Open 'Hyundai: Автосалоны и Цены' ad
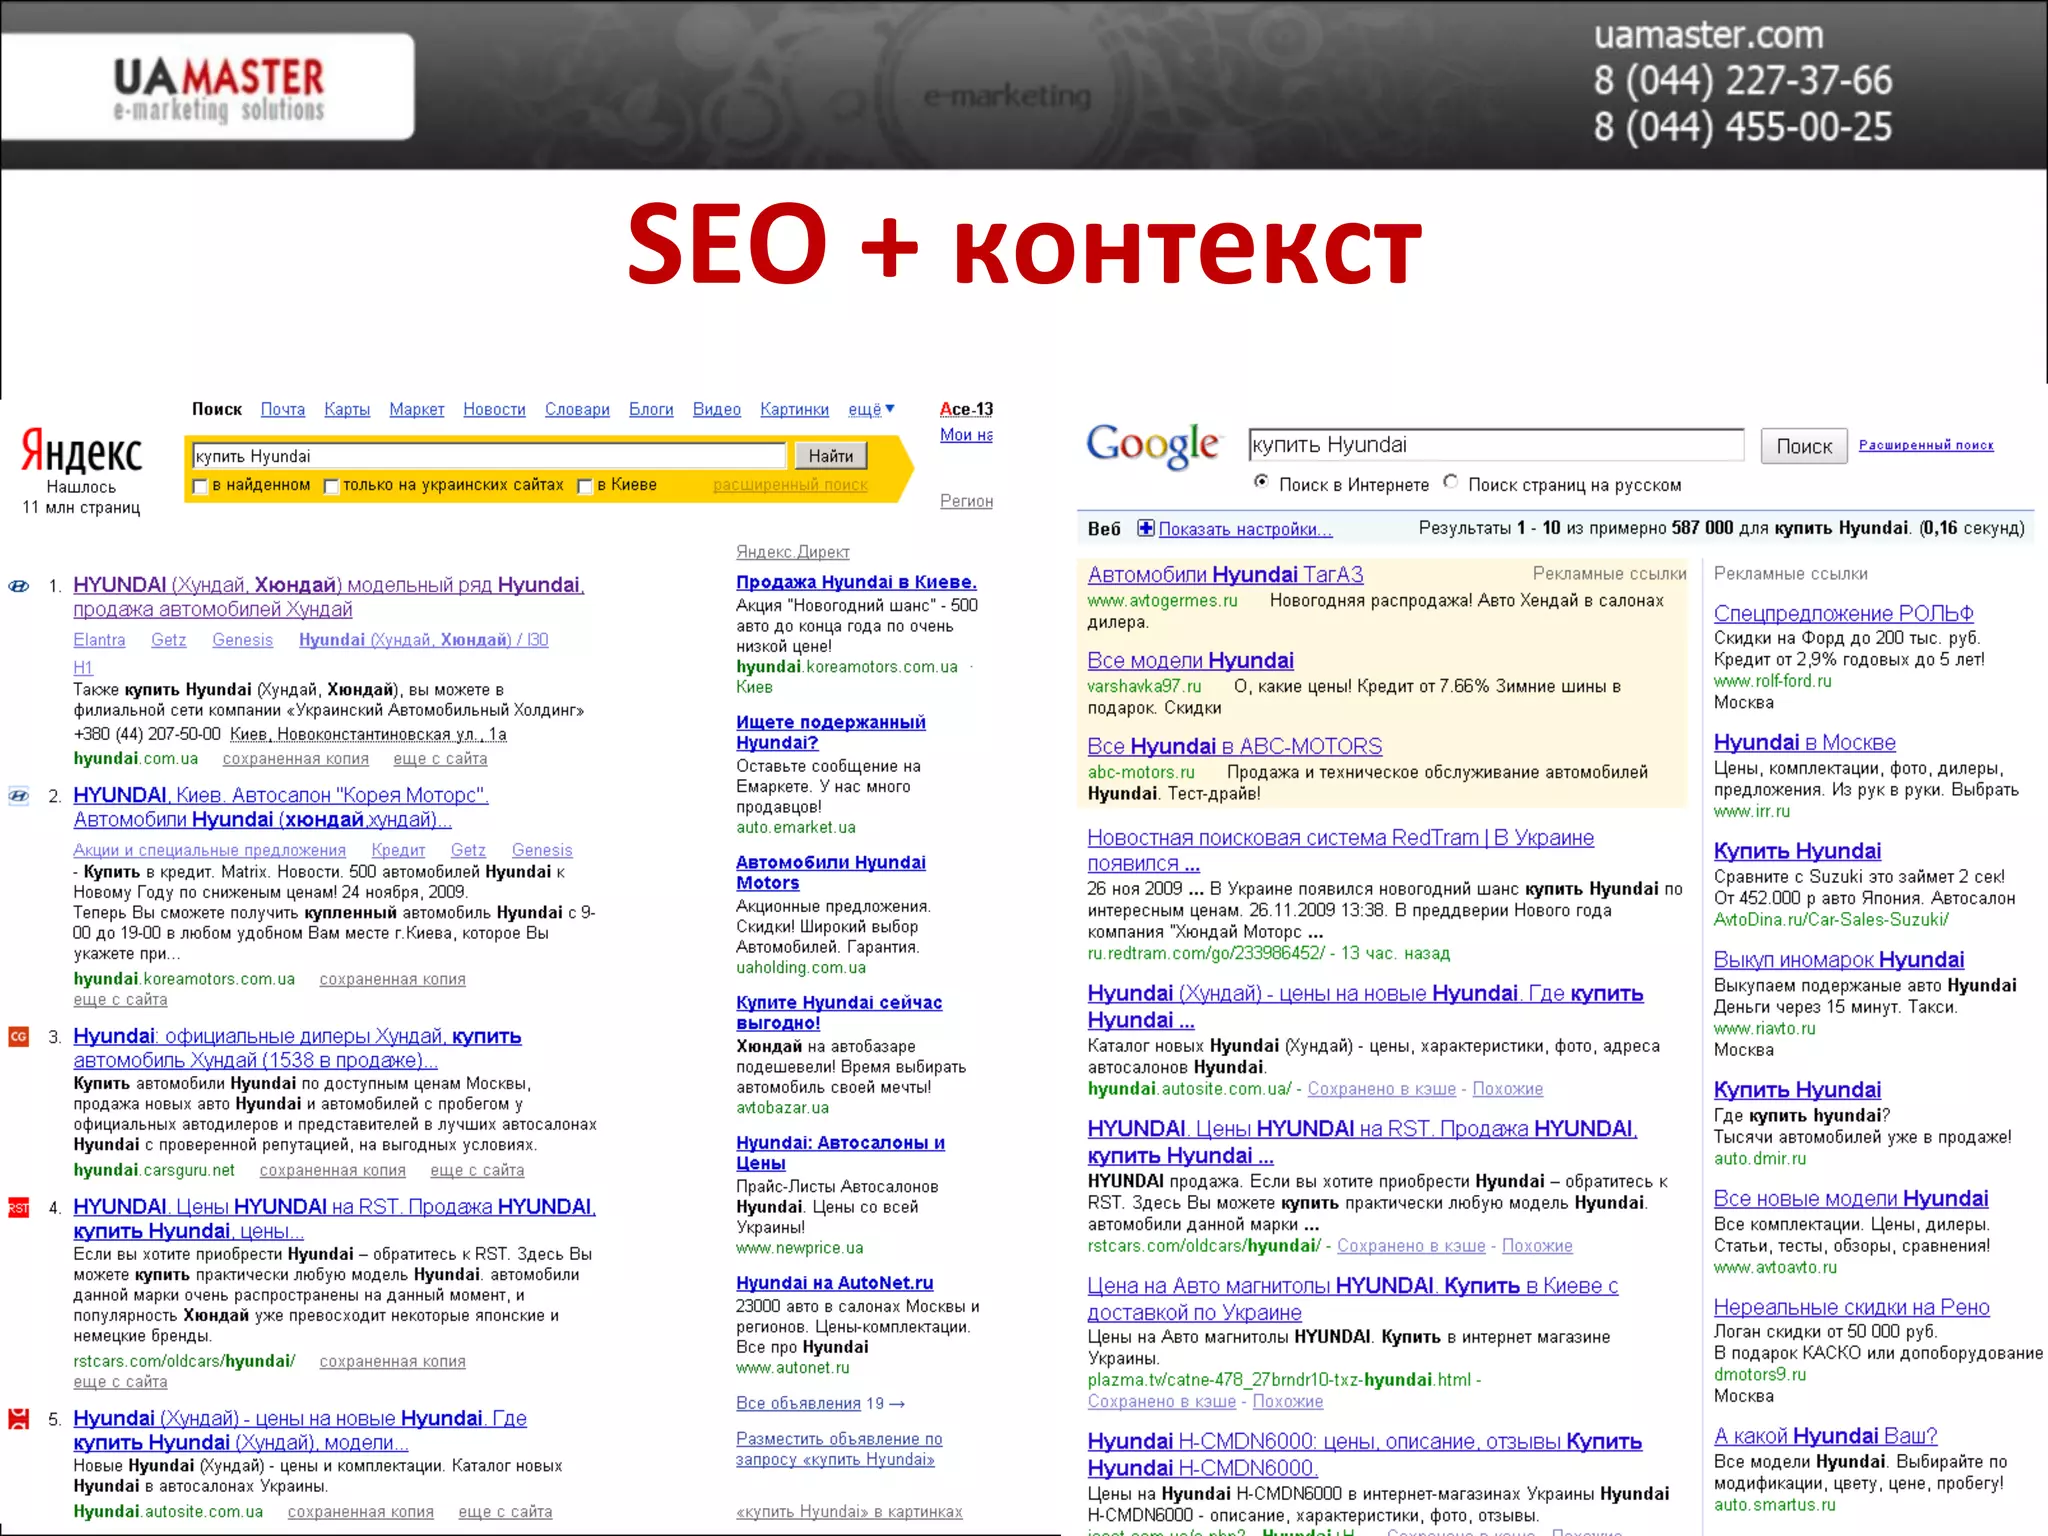The image size is (2048, 1536). 840,1152
